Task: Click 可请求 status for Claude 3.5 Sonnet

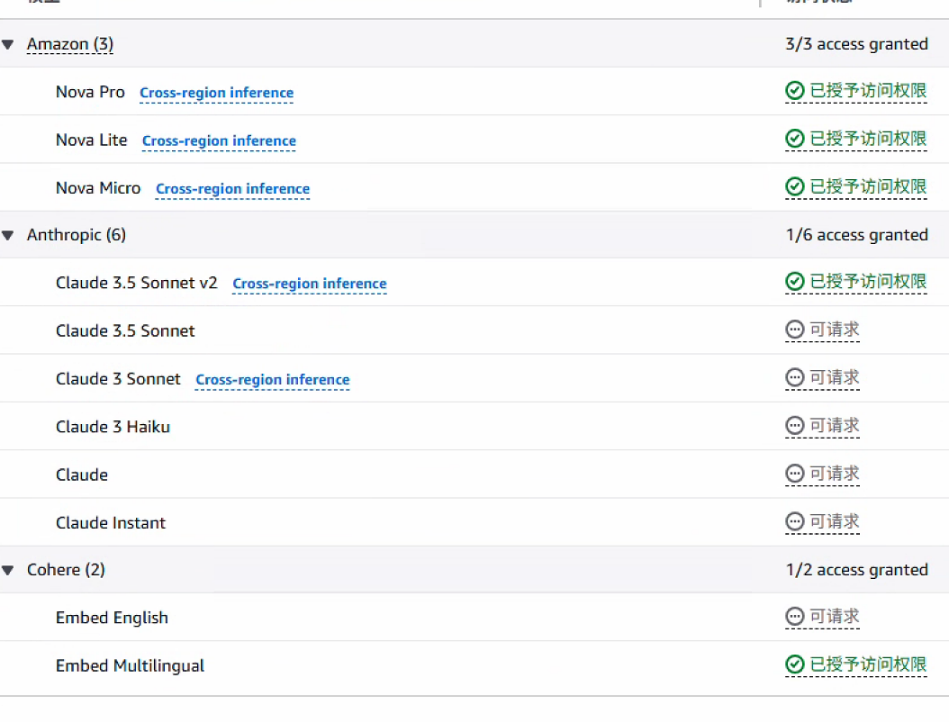Action: [835, 329]
